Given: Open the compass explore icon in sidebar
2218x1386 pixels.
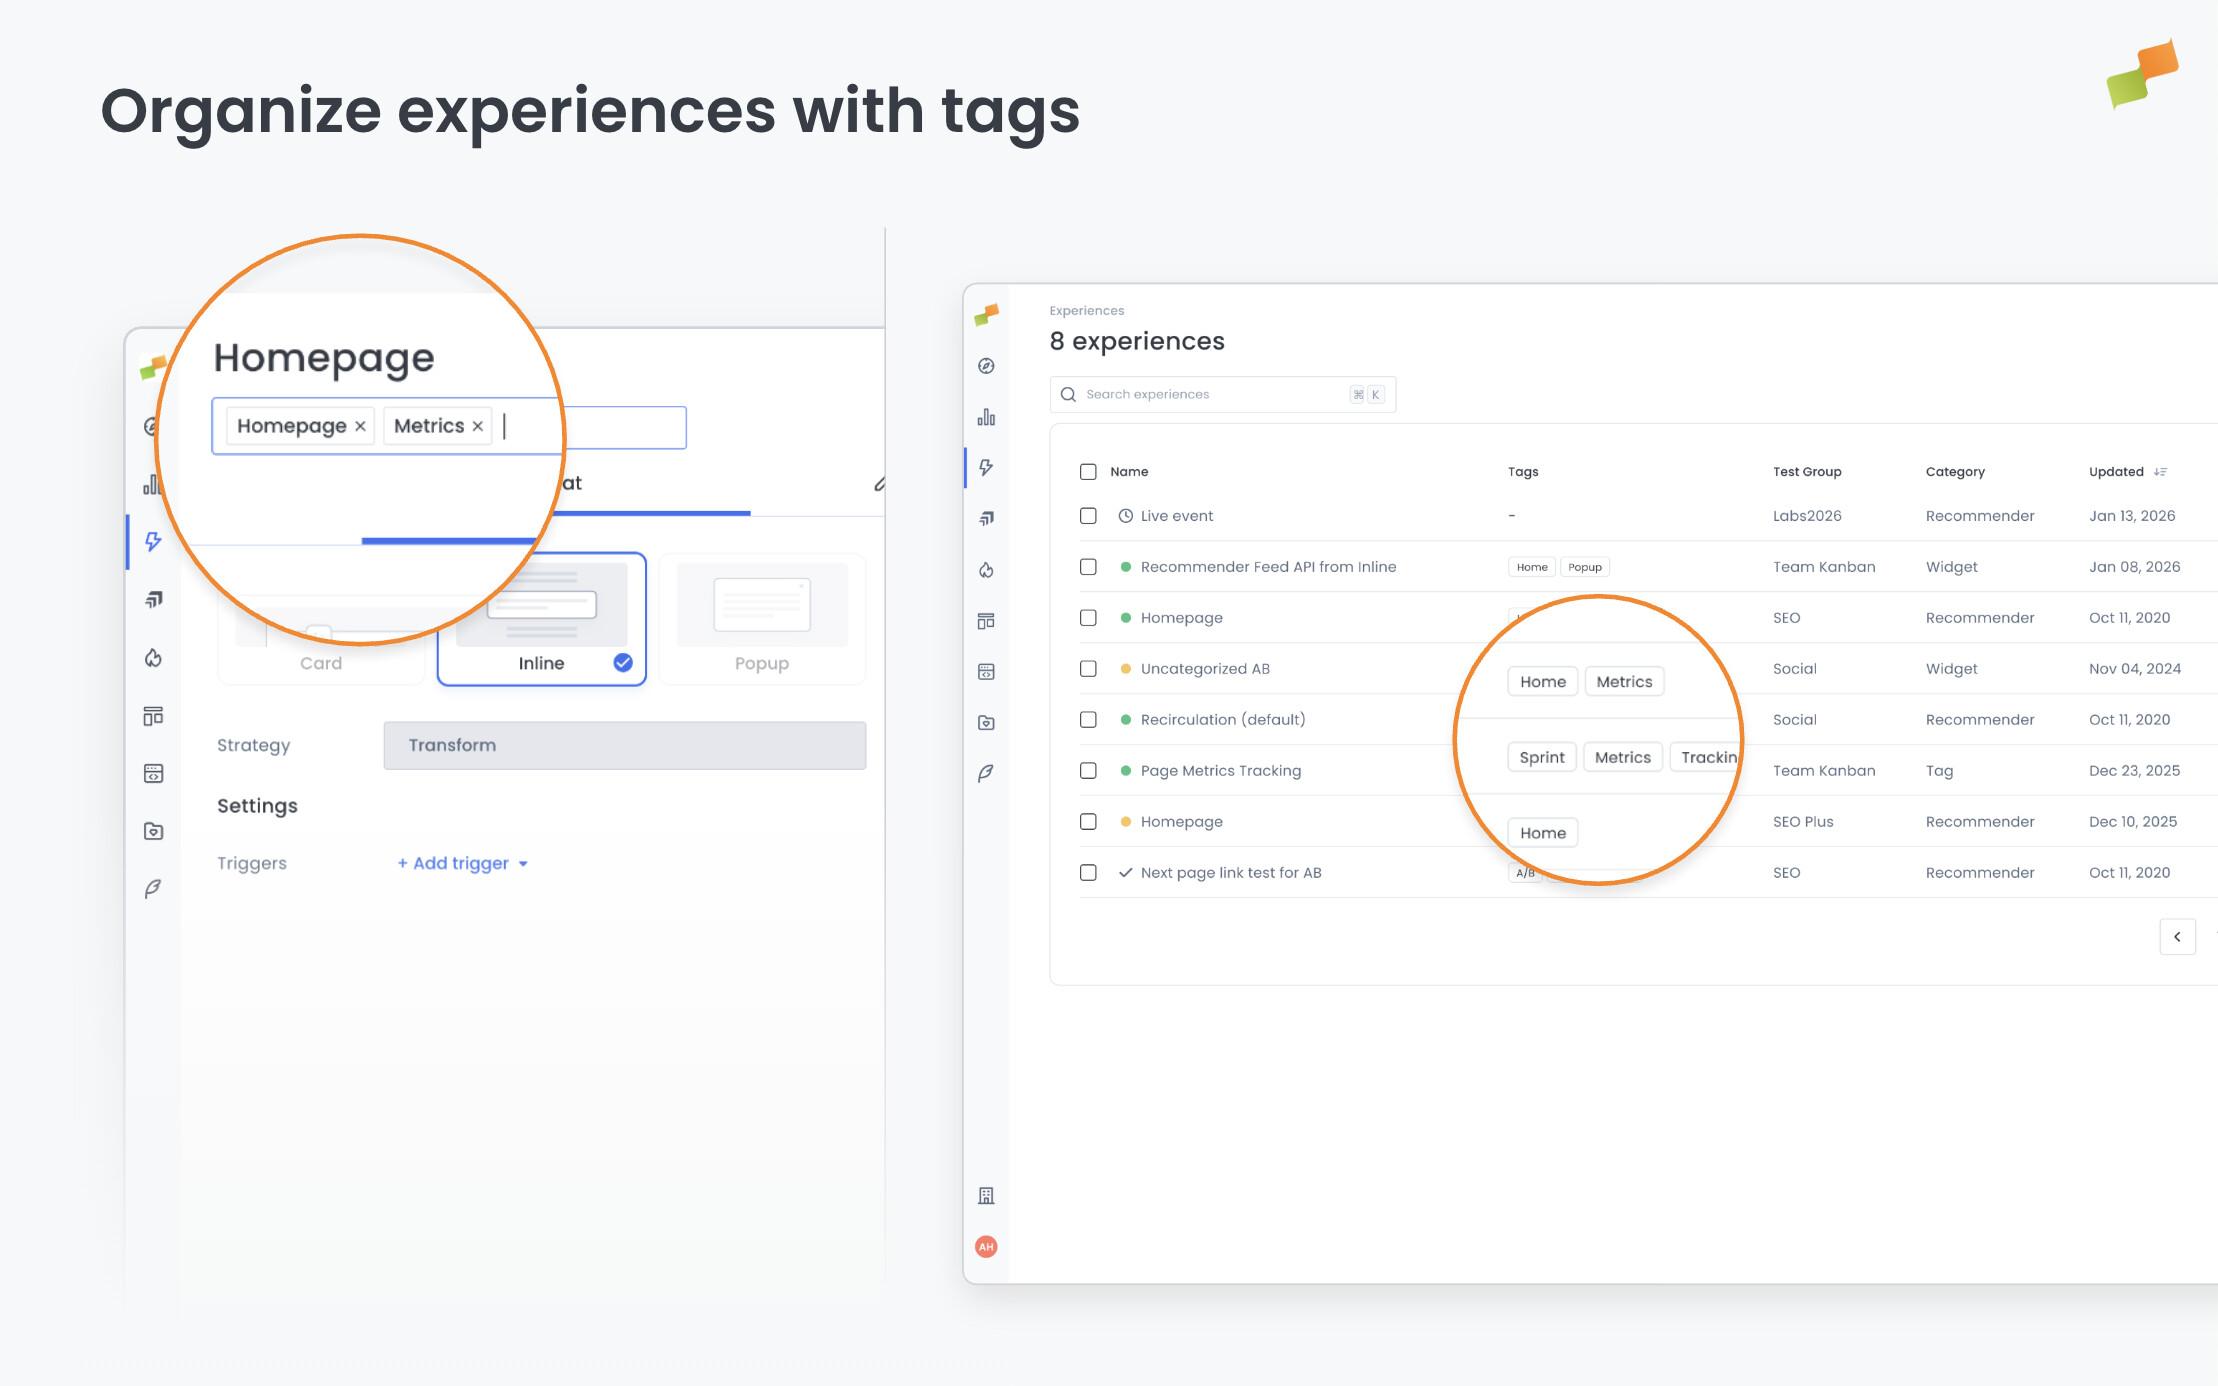Looking at the screenshot, I should pyautogui.click(x=986, y=366).
